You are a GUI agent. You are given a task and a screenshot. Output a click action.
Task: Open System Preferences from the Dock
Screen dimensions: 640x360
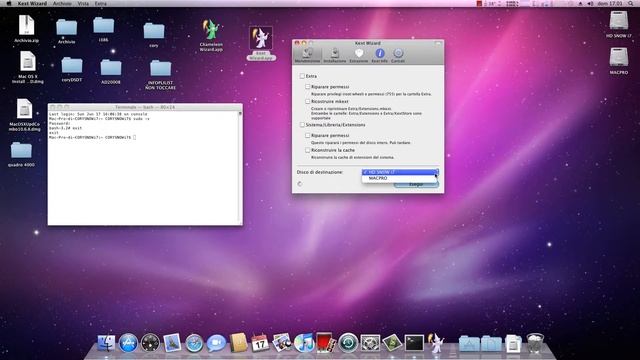(x=370, y=343)
